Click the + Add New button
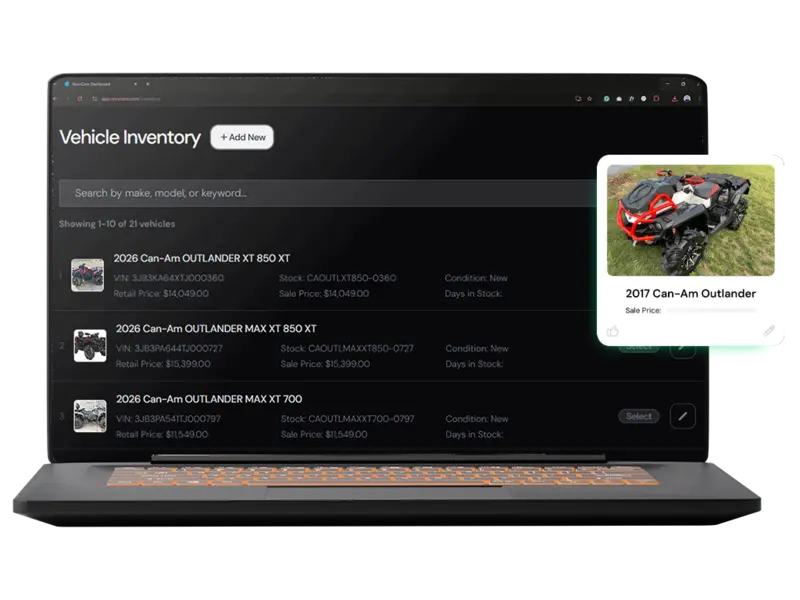Image resolution: width=800 pixels, height=600 pixels. coord(243,137)
